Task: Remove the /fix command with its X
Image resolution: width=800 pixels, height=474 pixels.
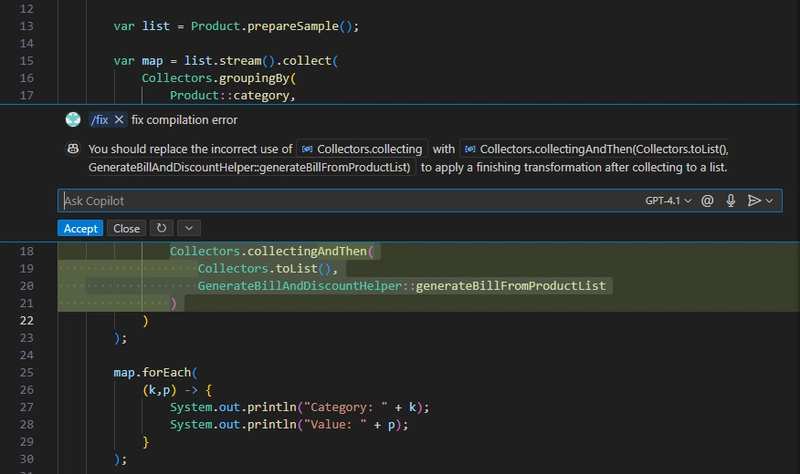Action: (x=119, y=120)
